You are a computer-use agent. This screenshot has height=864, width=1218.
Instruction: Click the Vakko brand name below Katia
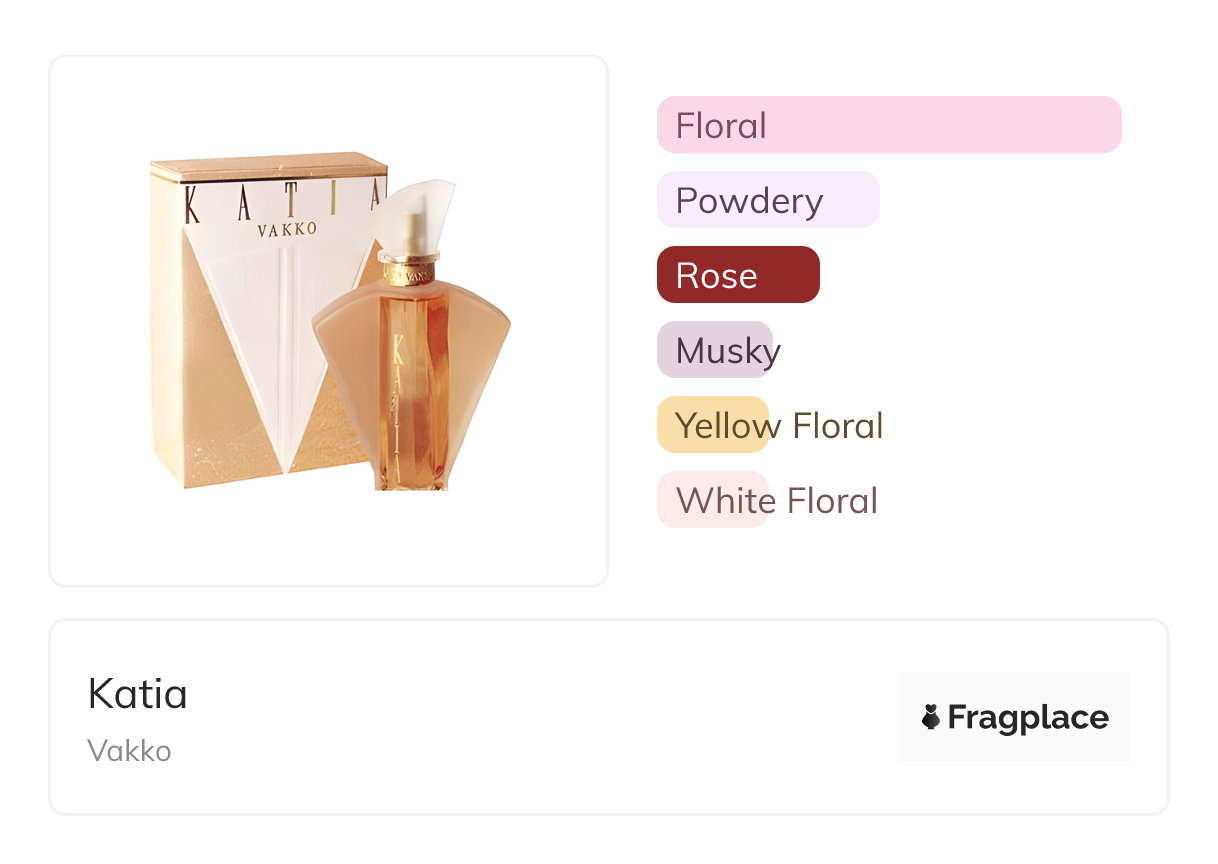(129, 751)
